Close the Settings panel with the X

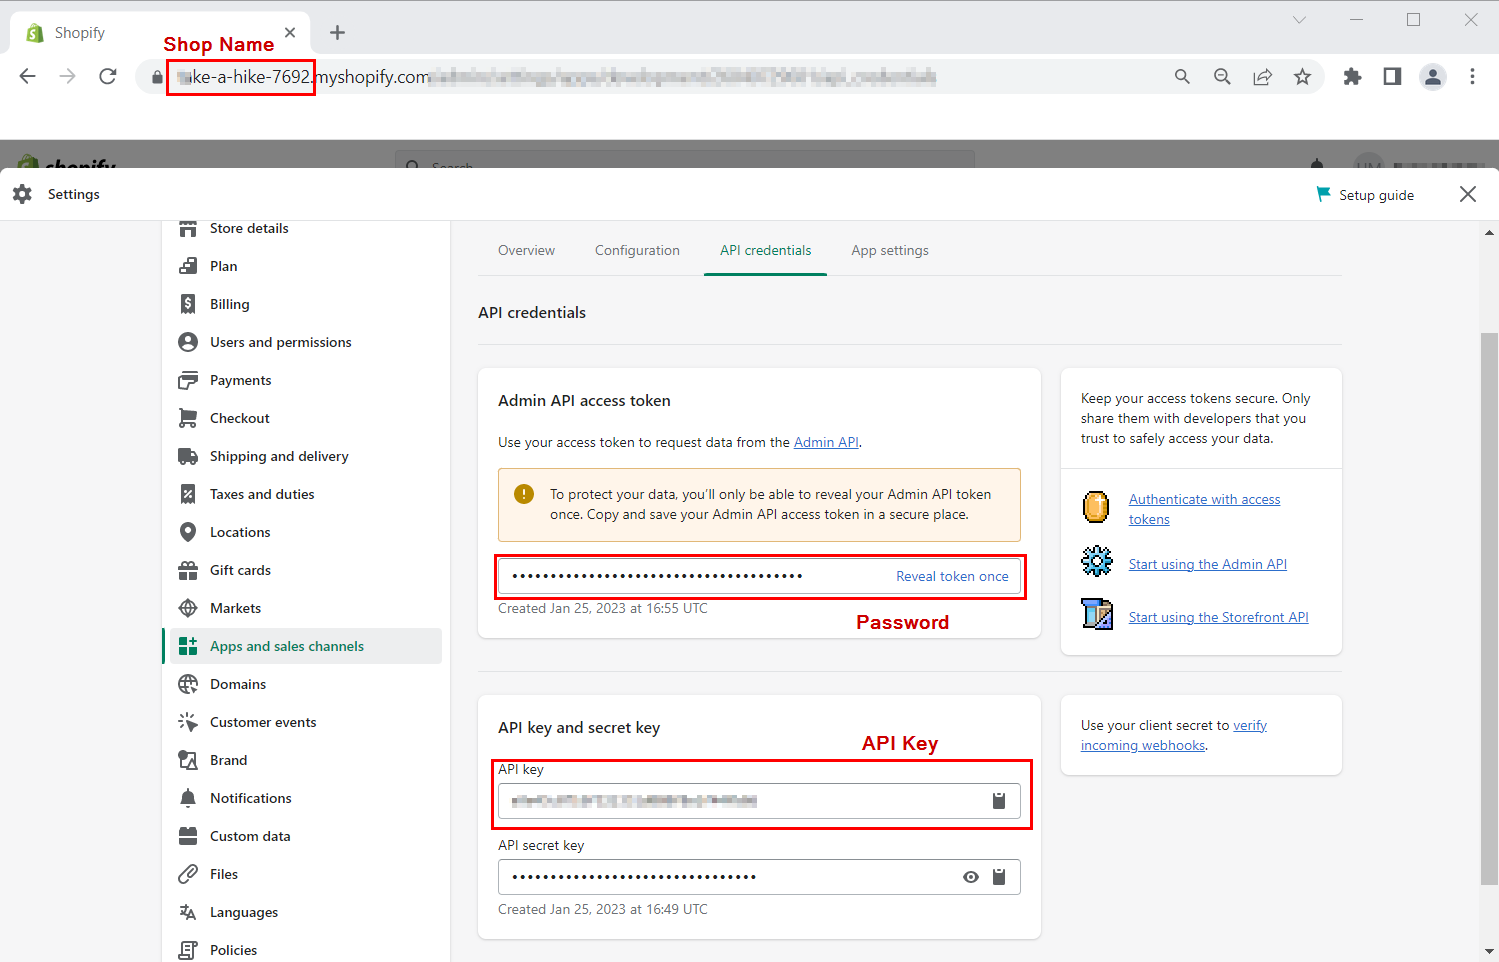(x=1468, y=194)
